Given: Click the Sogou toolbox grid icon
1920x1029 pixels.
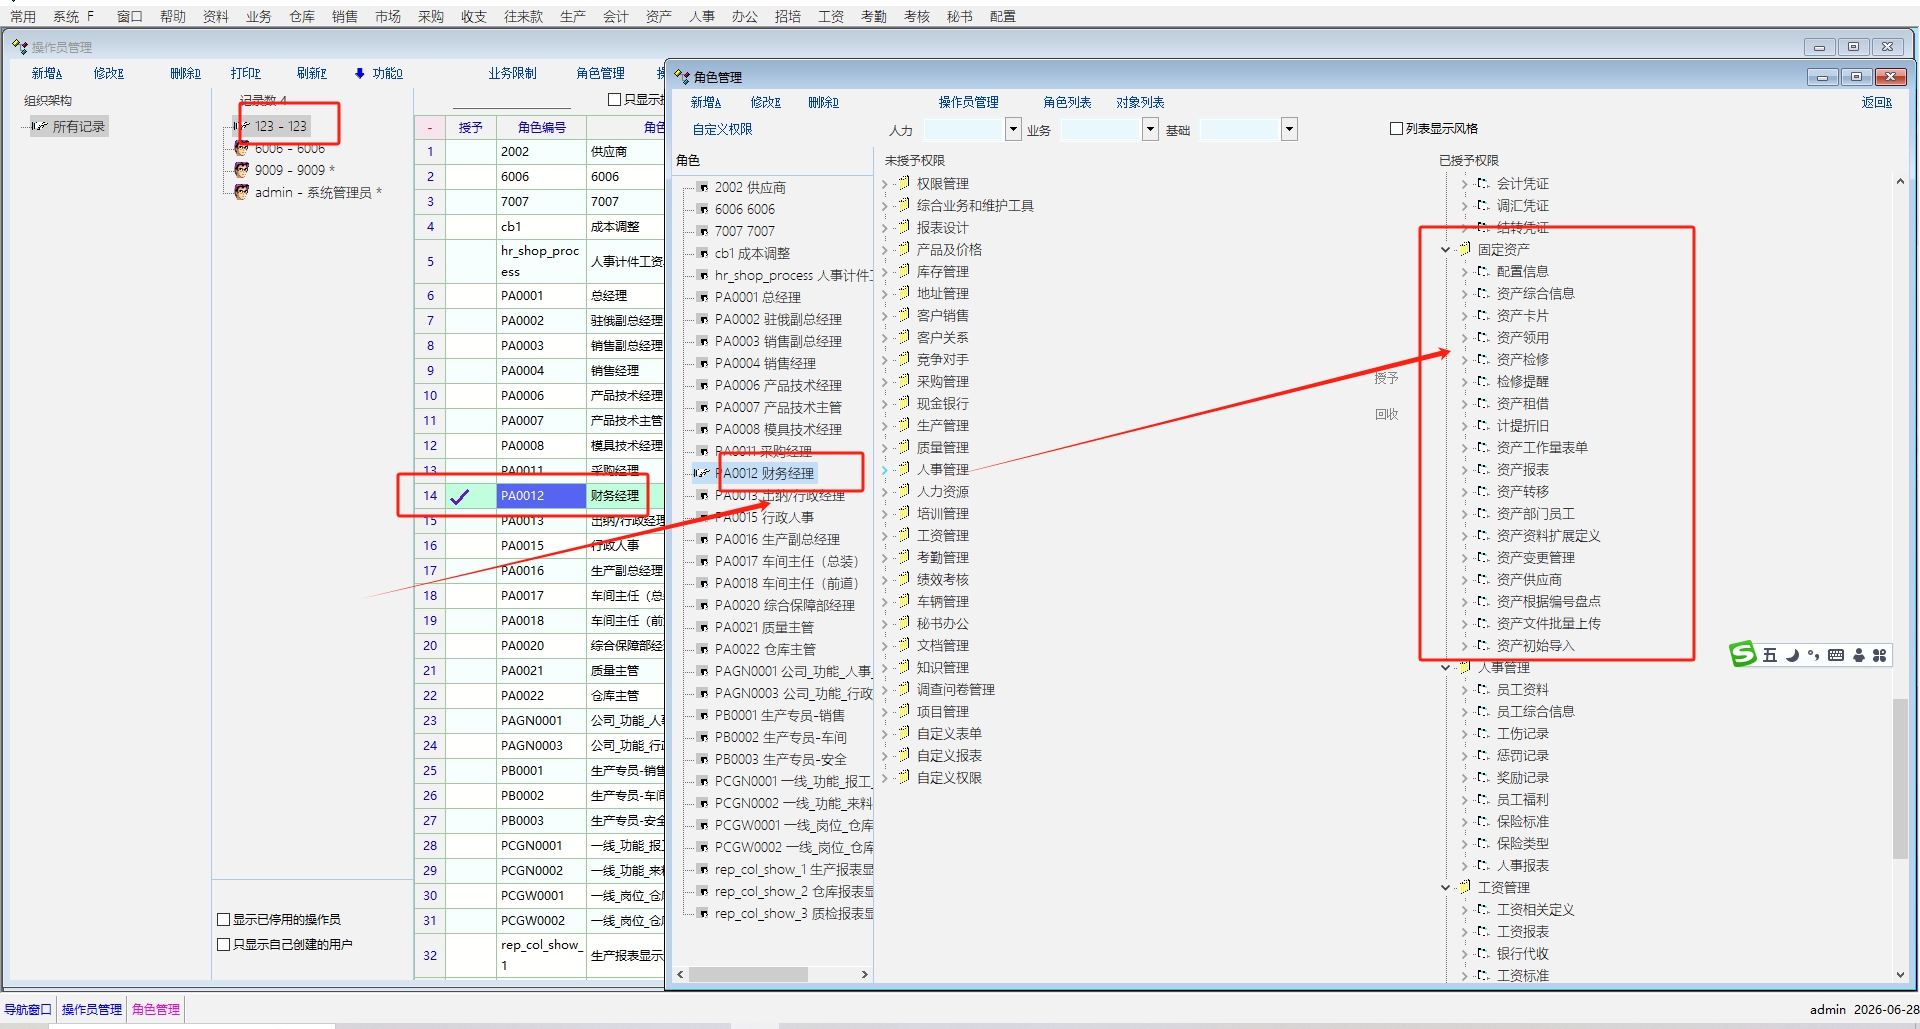Looking at the screenshot, I should point(1879,655).
